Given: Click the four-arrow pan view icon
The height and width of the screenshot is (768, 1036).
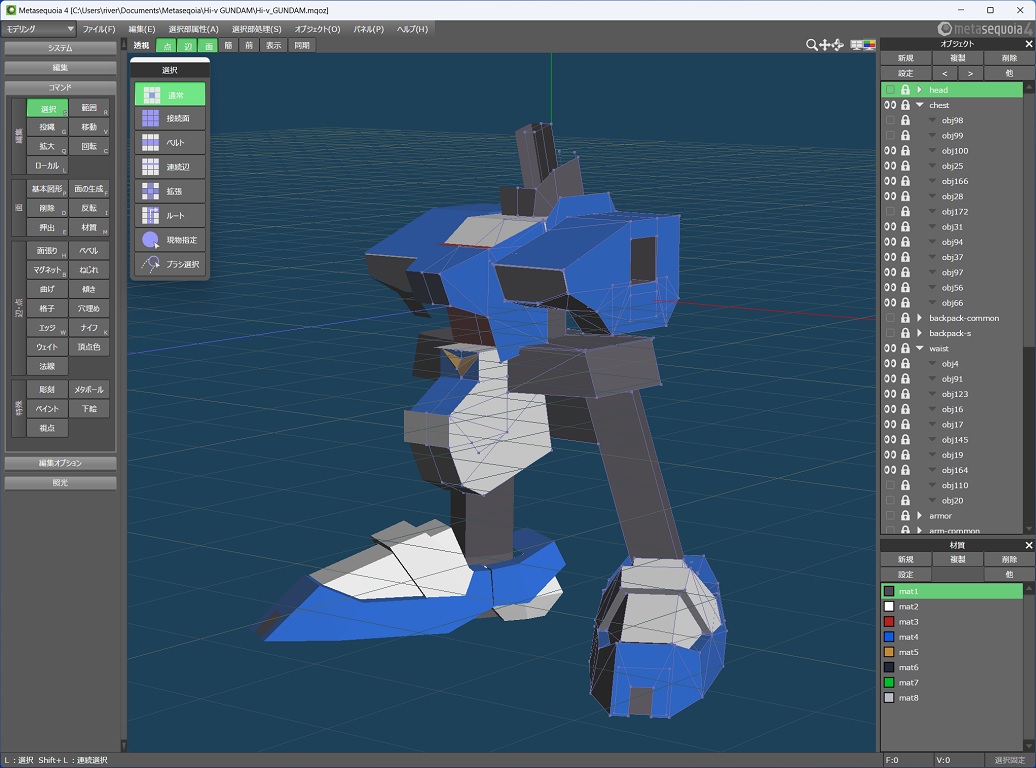Looking at the screenshot, I should (825, 45).
